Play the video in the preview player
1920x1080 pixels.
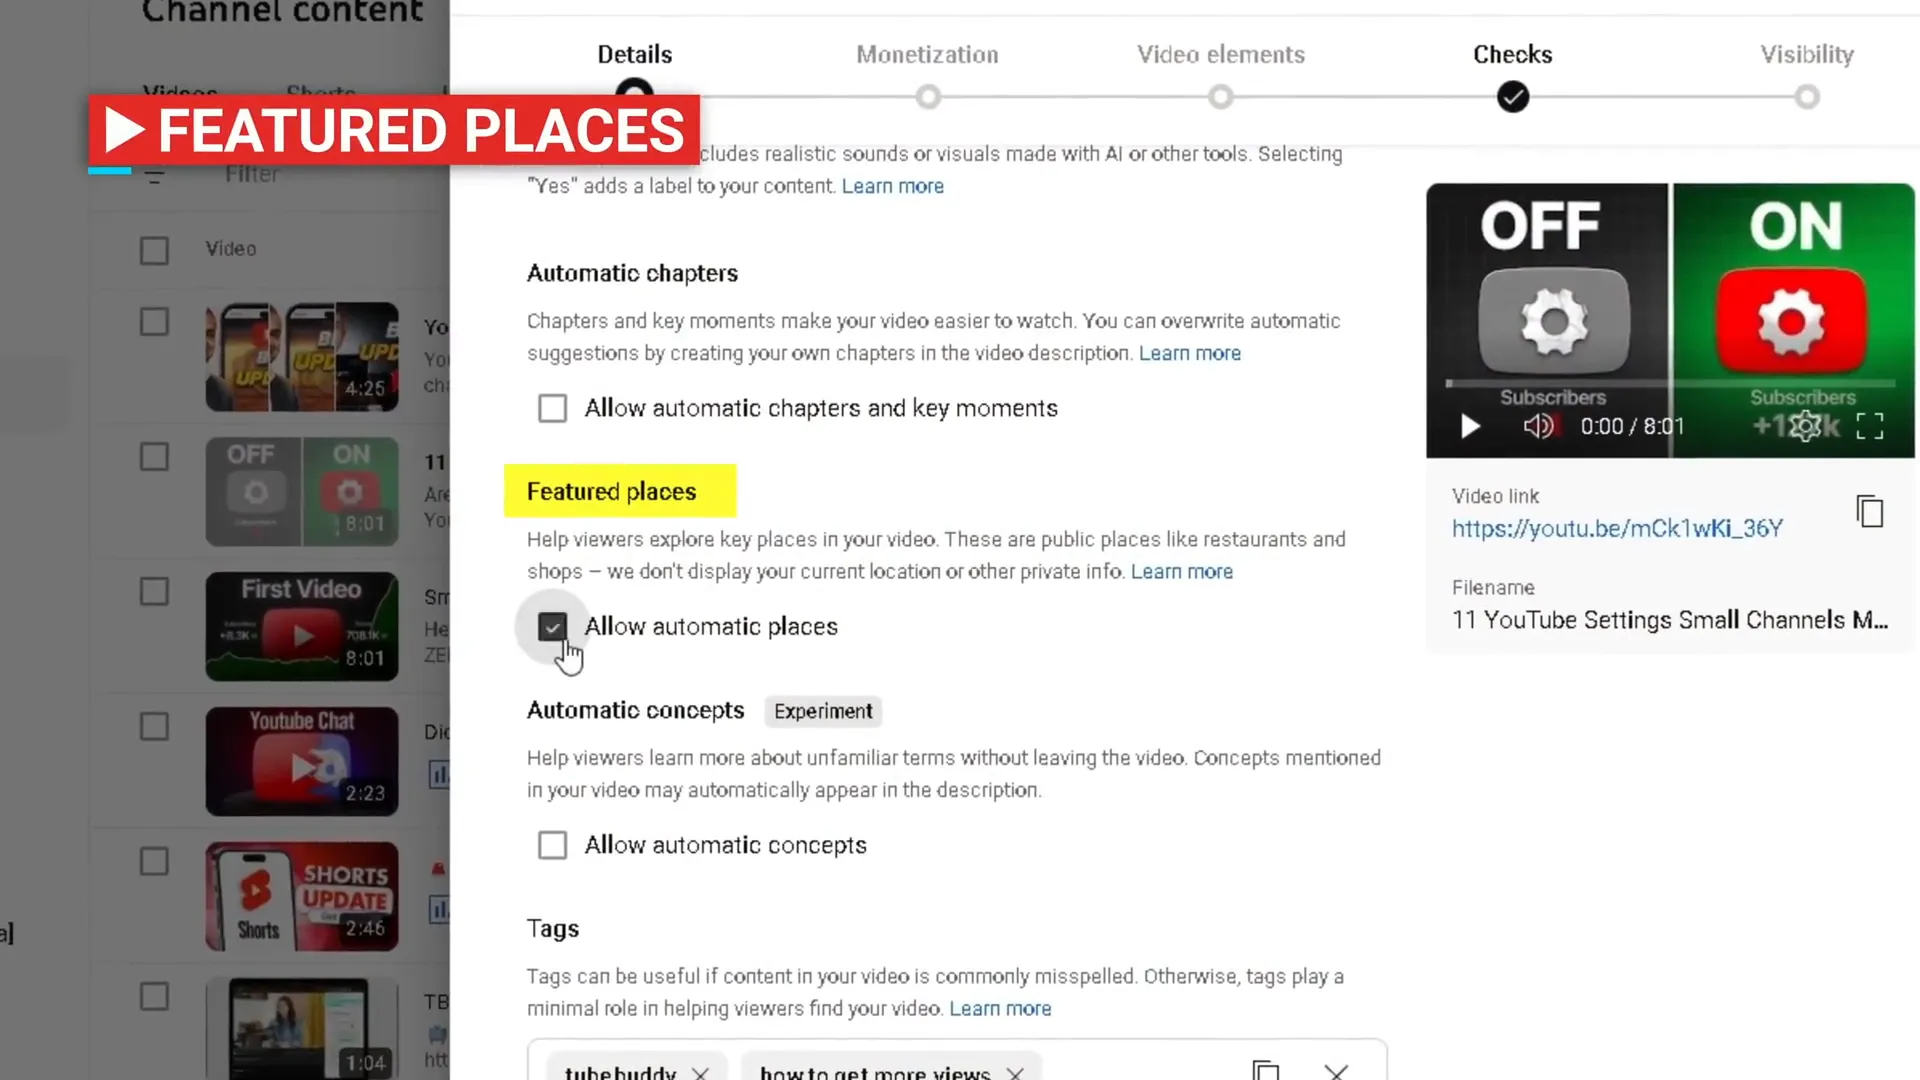pyautogui.click(x=1468, y=426)
